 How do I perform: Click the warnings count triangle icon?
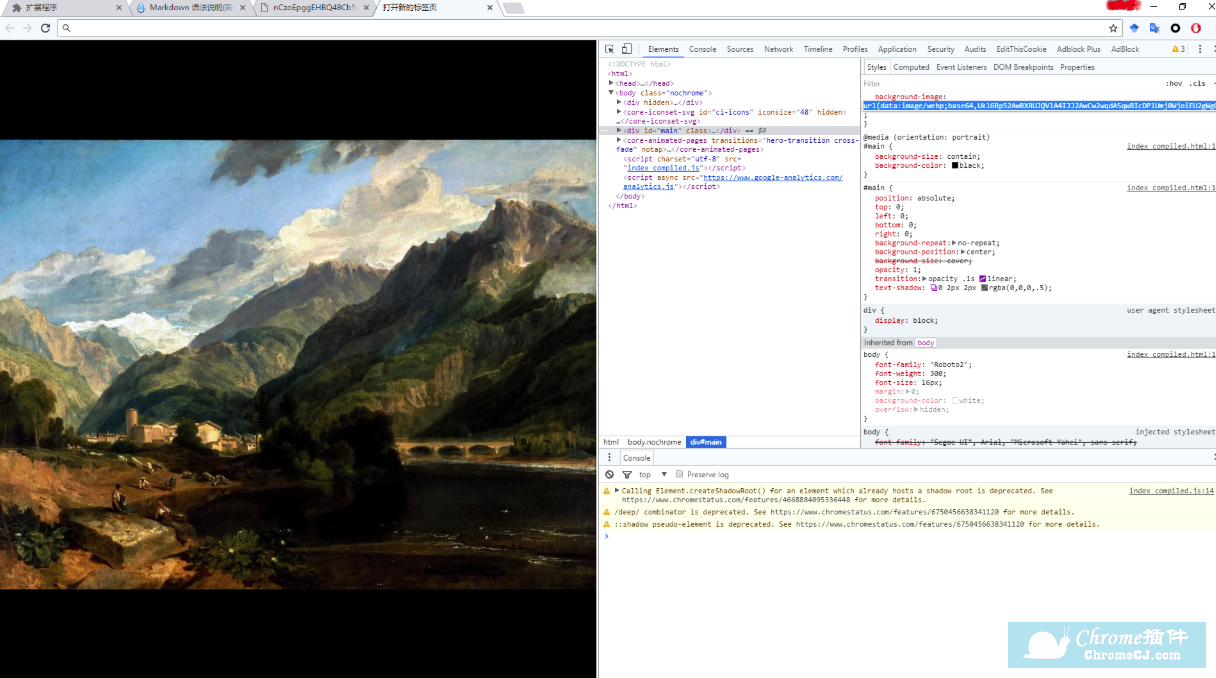pyautogui.click(x=1176, y=49)
